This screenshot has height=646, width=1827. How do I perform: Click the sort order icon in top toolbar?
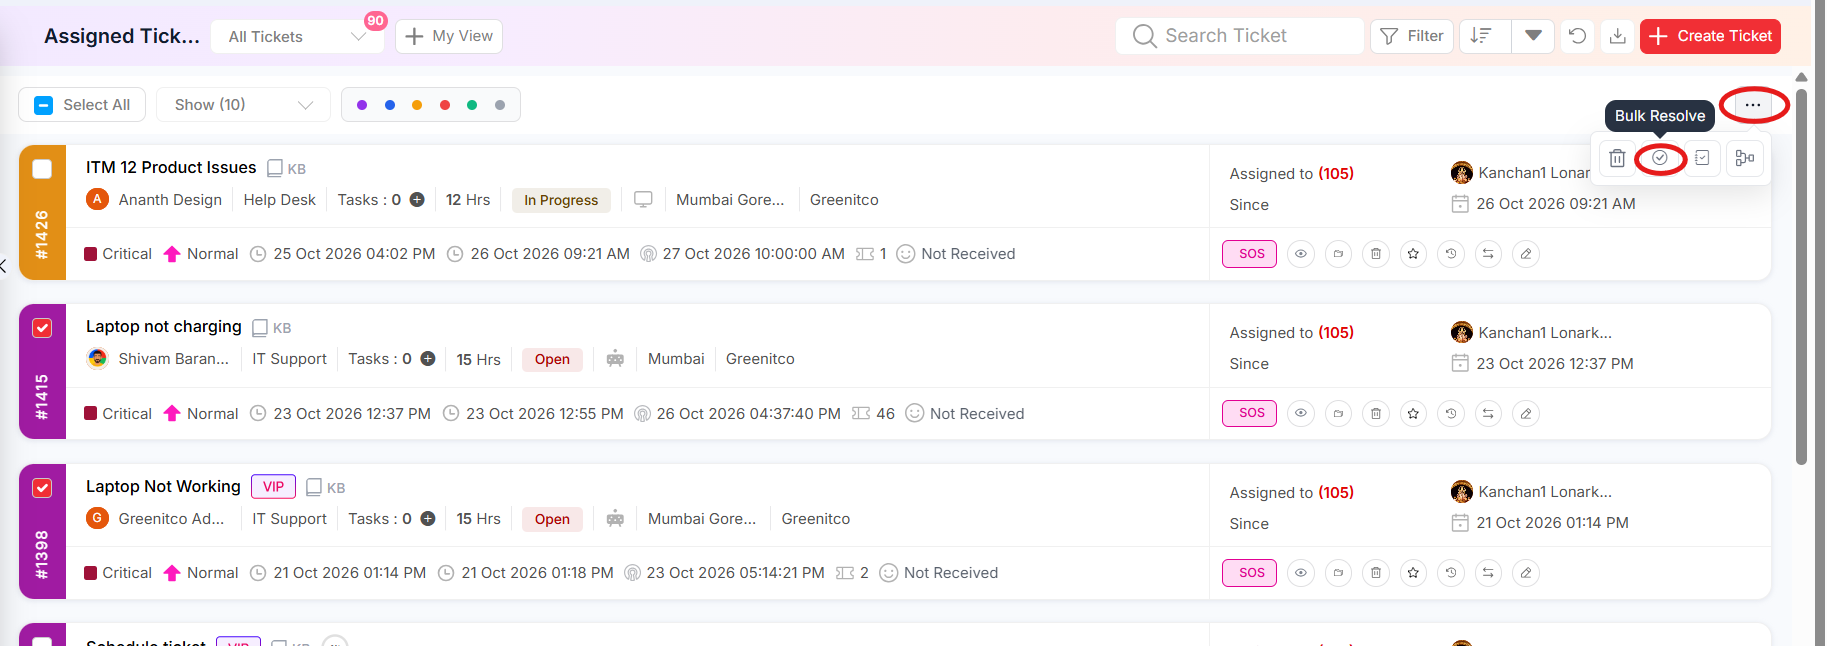1482,36
